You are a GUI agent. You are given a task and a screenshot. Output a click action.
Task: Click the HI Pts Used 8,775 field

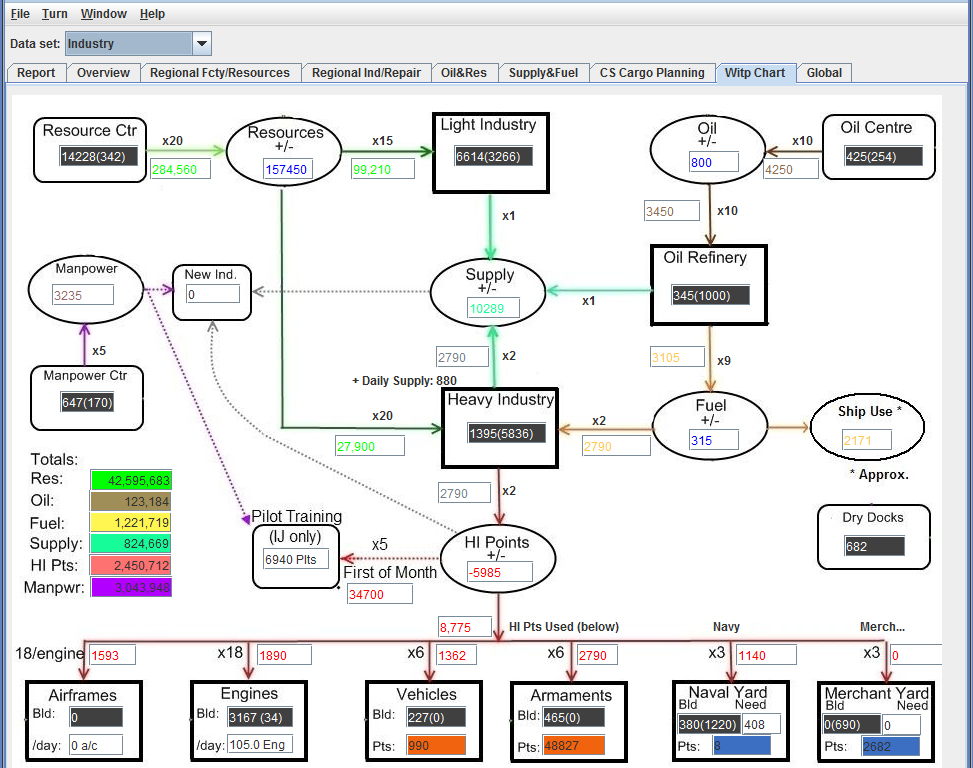coord(465,627)
